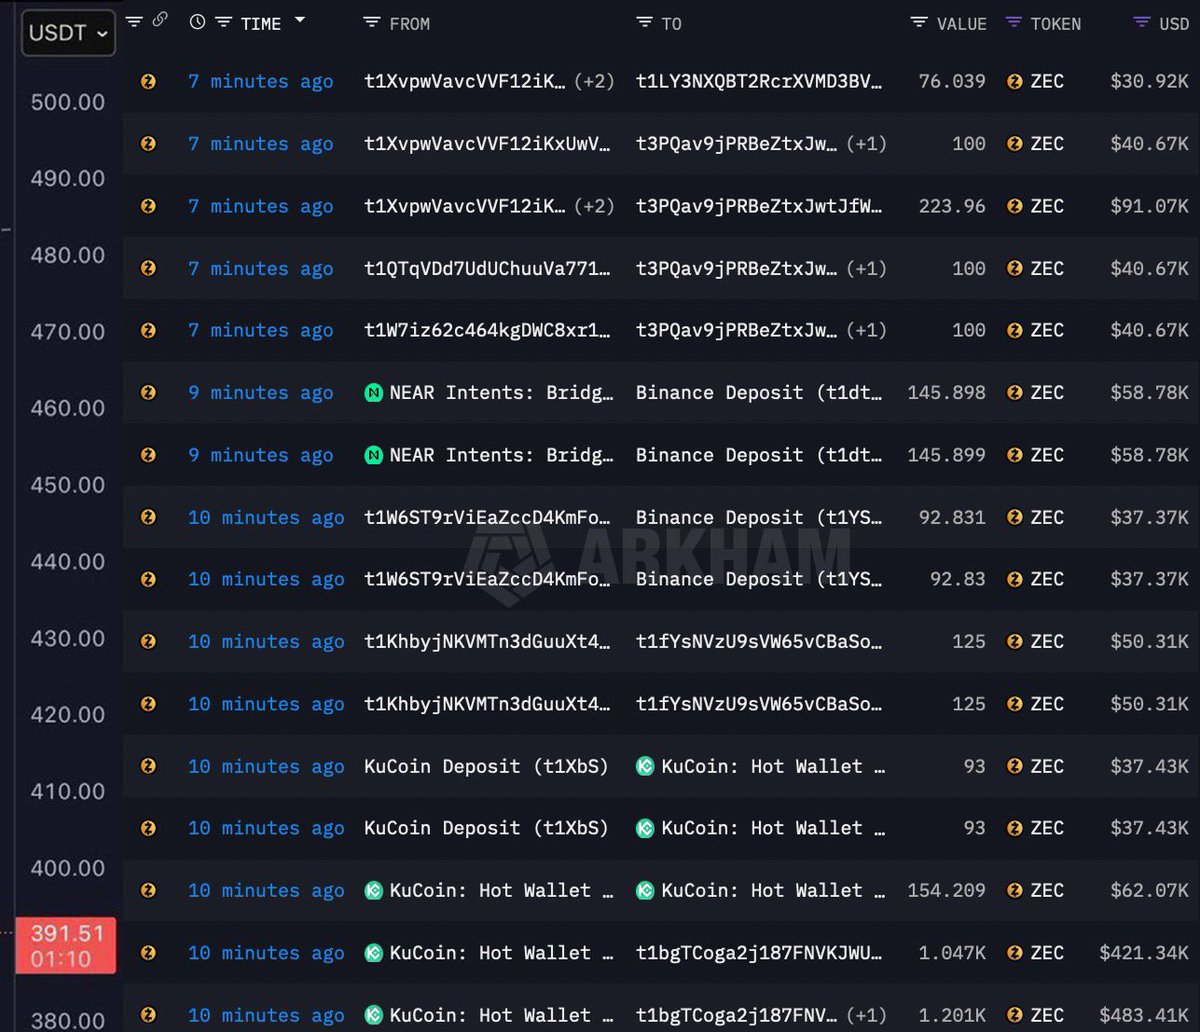Open the '9 minutes ago' link in the 145.898 row
Screen dimensions: 1200x1032
point(261,393)
